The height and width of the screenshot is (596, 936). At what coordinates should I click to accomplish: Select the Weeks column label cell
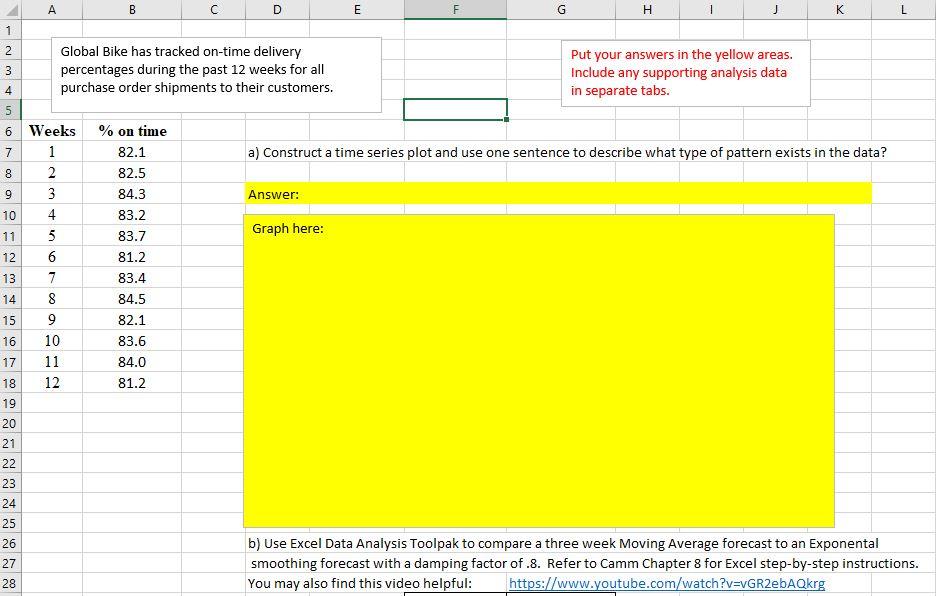tap(51, 131)
